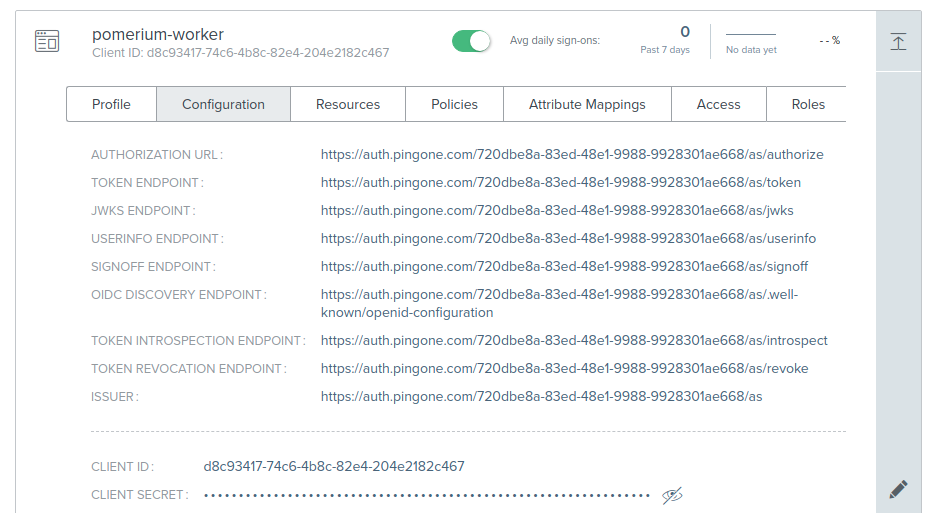Image resolution: width=936 pixels, height=513 pixels.
Task: Click the userinfo endpoint URL
Action: pos(568,239)
